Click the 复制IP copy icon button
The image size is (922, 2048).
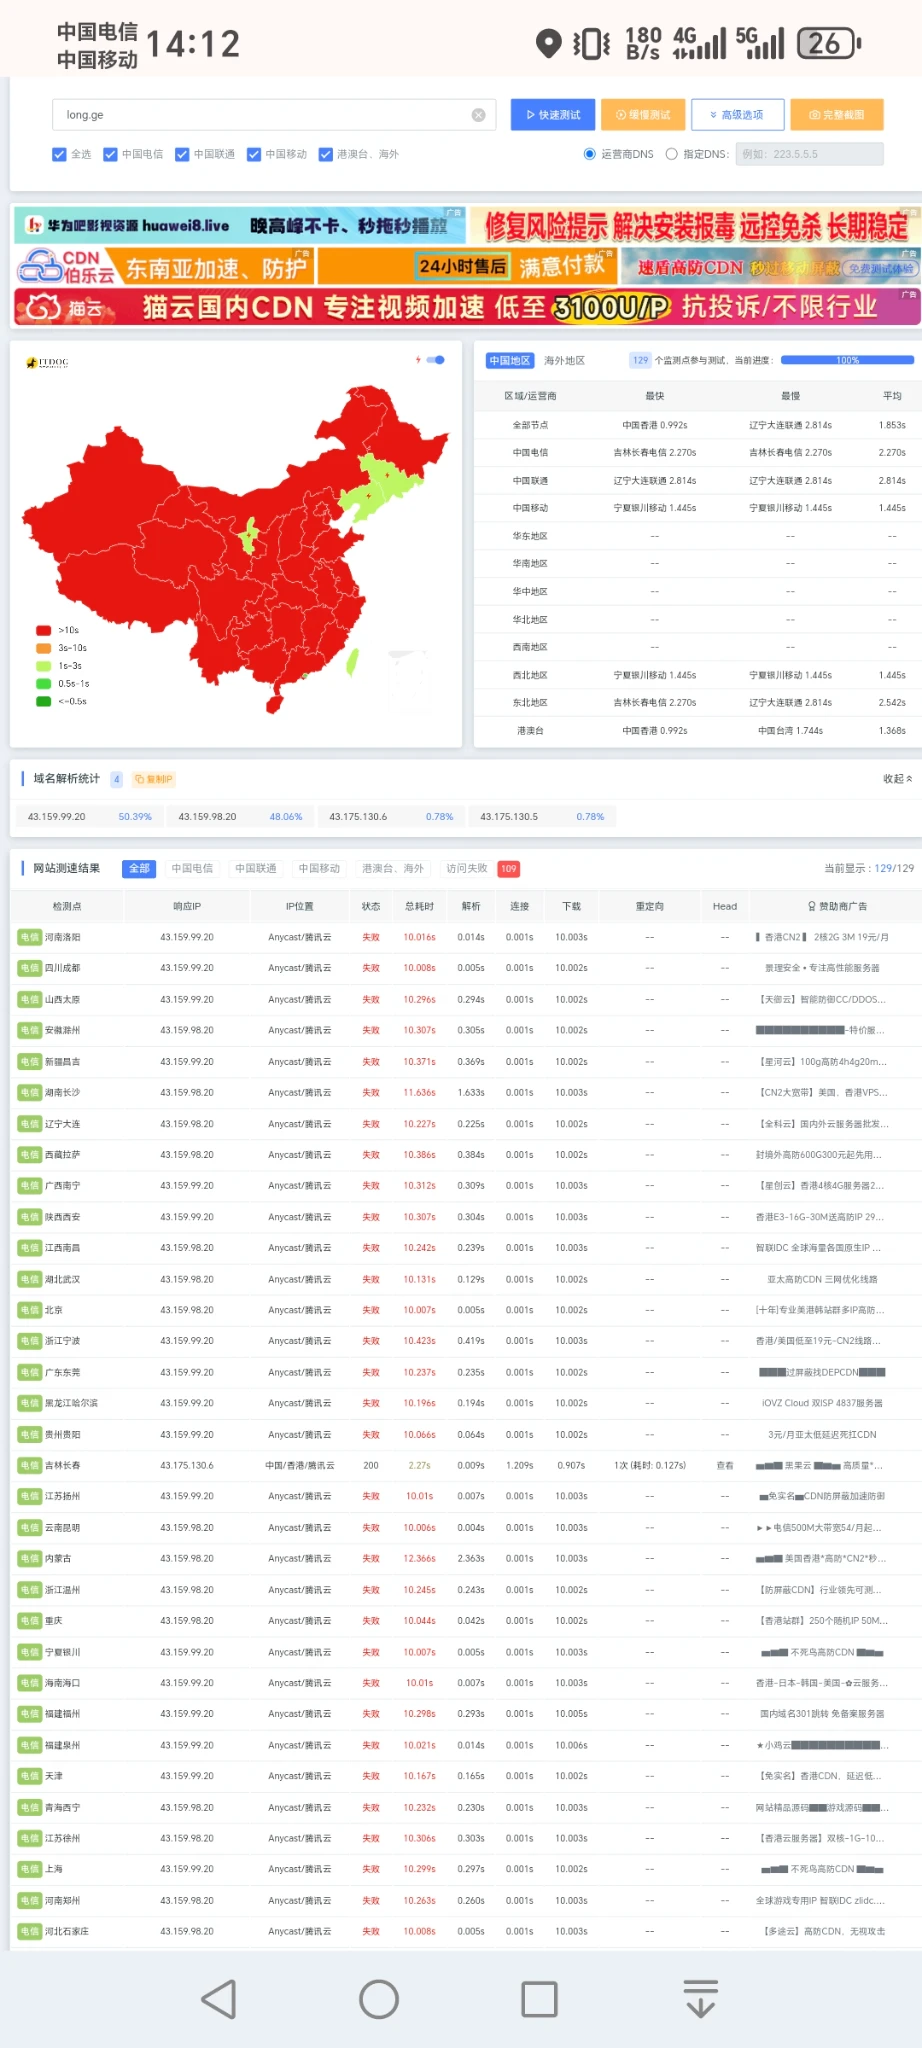click(153, 779)
